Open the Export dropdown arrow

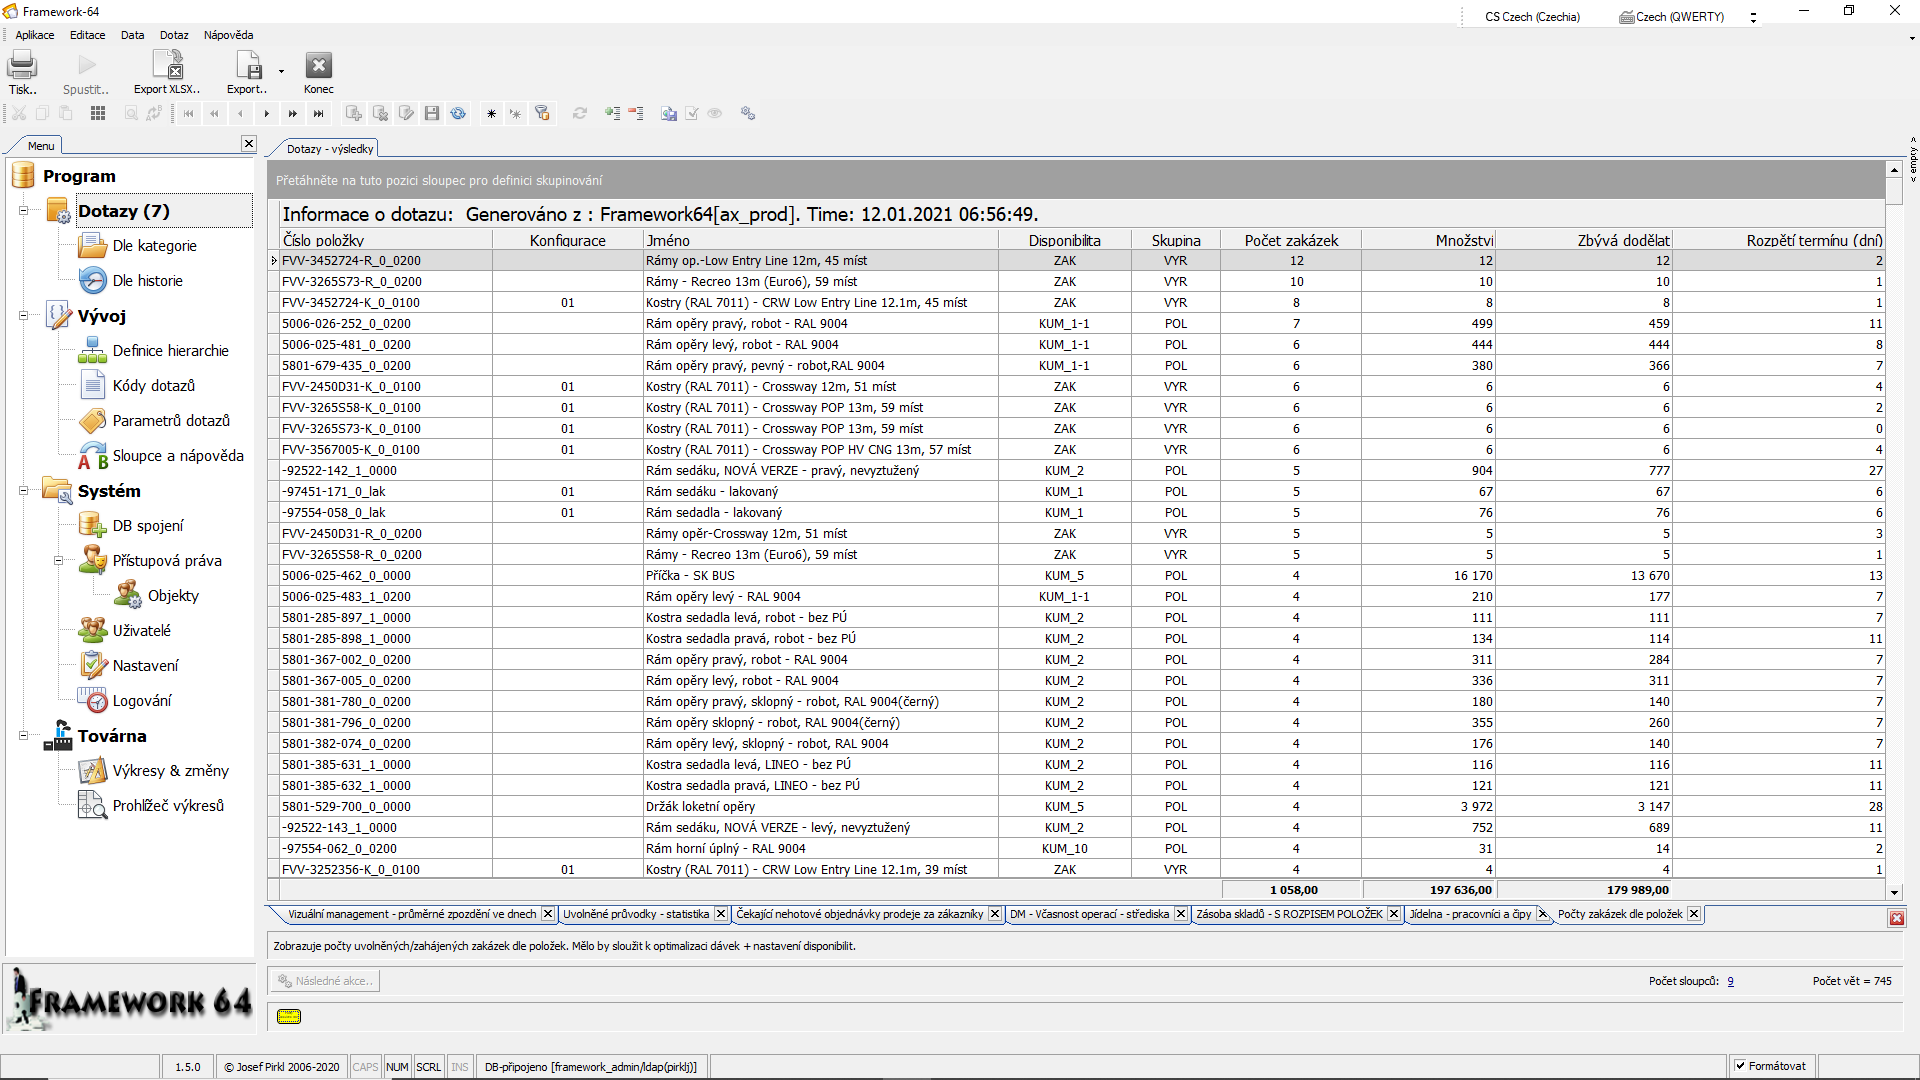(281, 71)
